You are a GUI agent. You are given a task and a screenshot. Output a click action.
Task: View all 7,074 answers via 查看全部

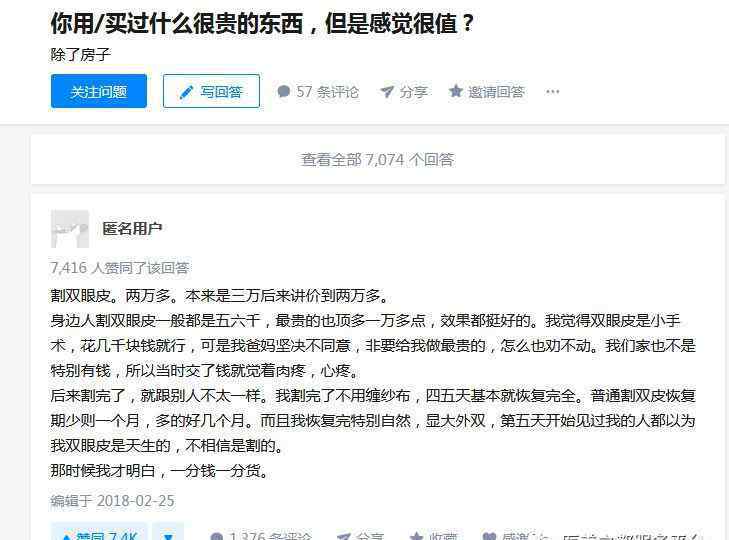click(377, 160)
